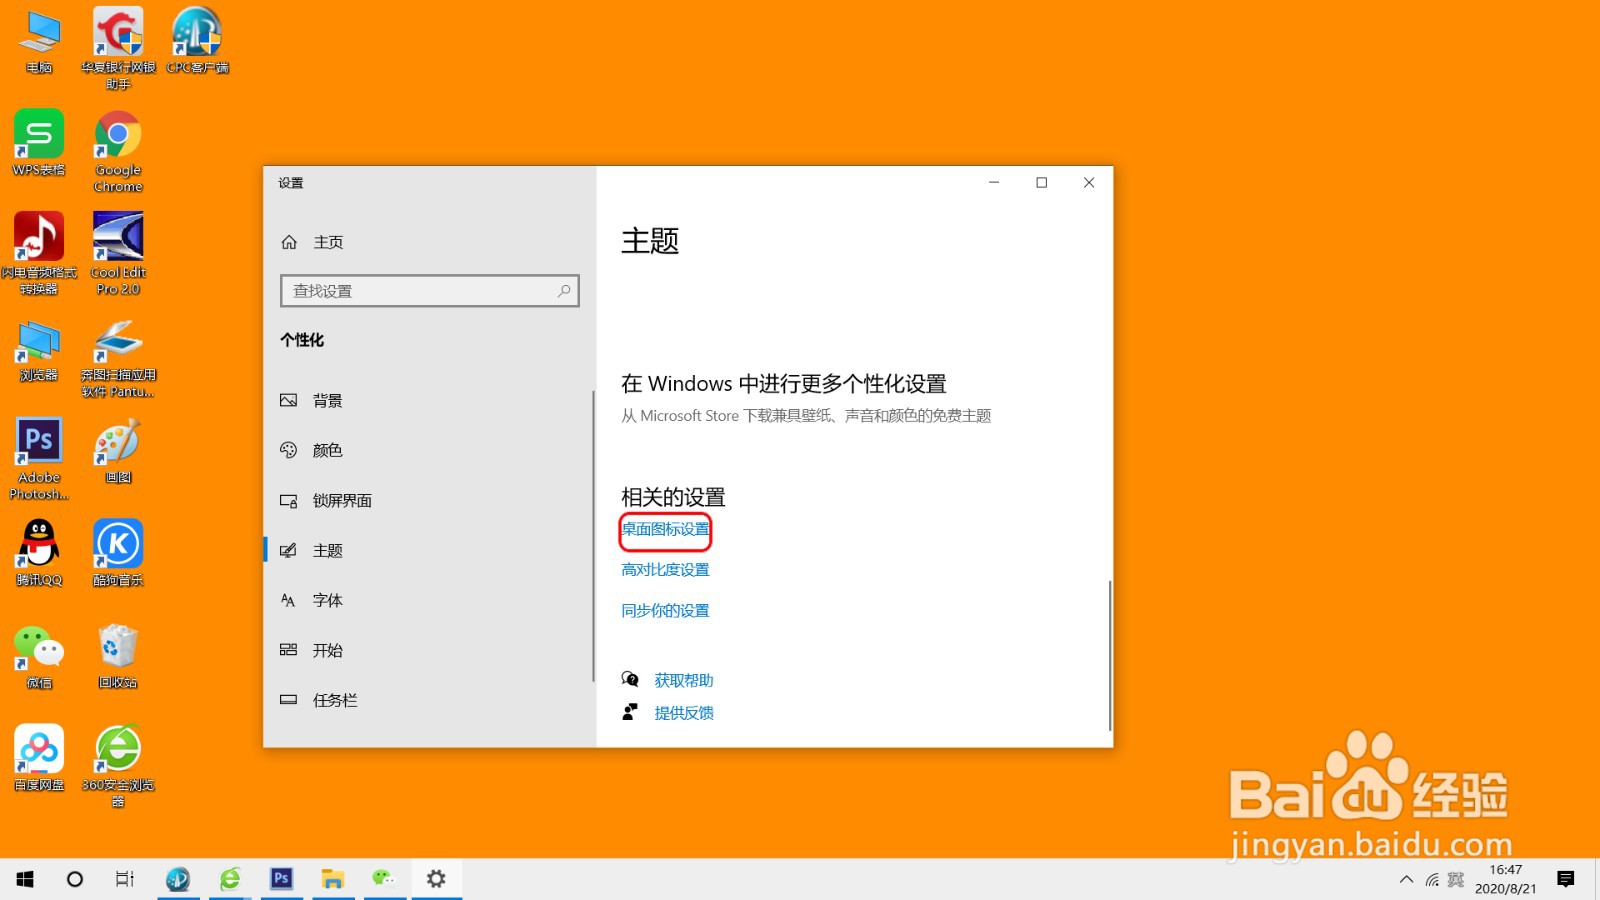Image resolution: width=1600 pixels, height=900 pixels.
Task: Select 字体 (Fonts) in personalization sidebar
Action: point(325,600)
